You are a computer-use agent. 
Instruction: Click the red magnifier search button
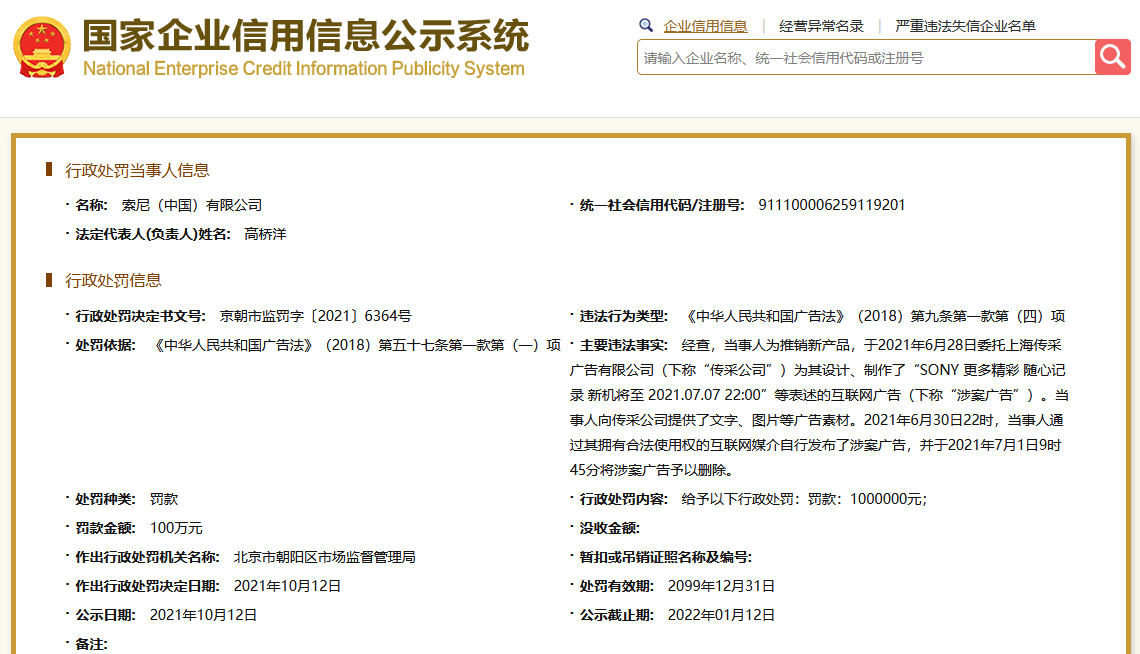(x=1112, y=57)
